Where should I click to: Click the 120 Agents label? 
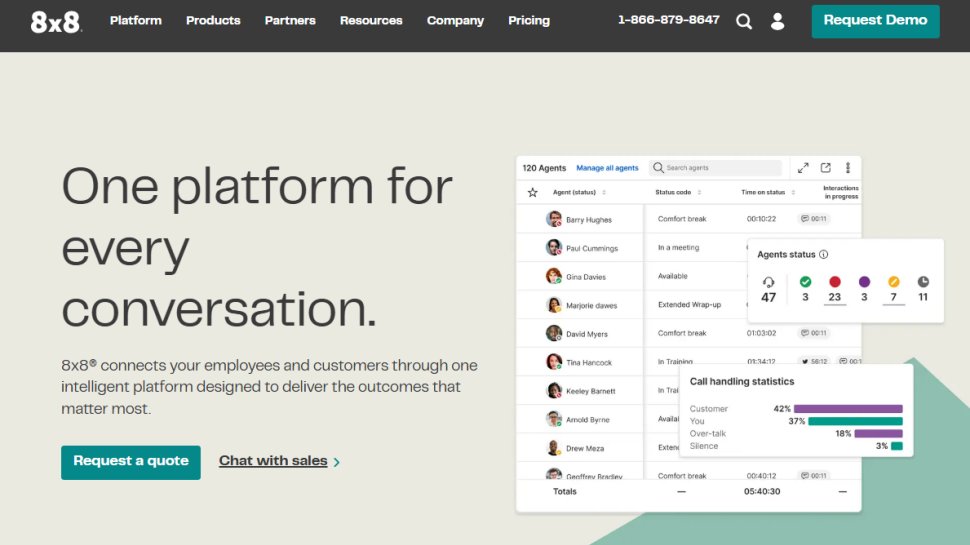click(x=544, y=168)
